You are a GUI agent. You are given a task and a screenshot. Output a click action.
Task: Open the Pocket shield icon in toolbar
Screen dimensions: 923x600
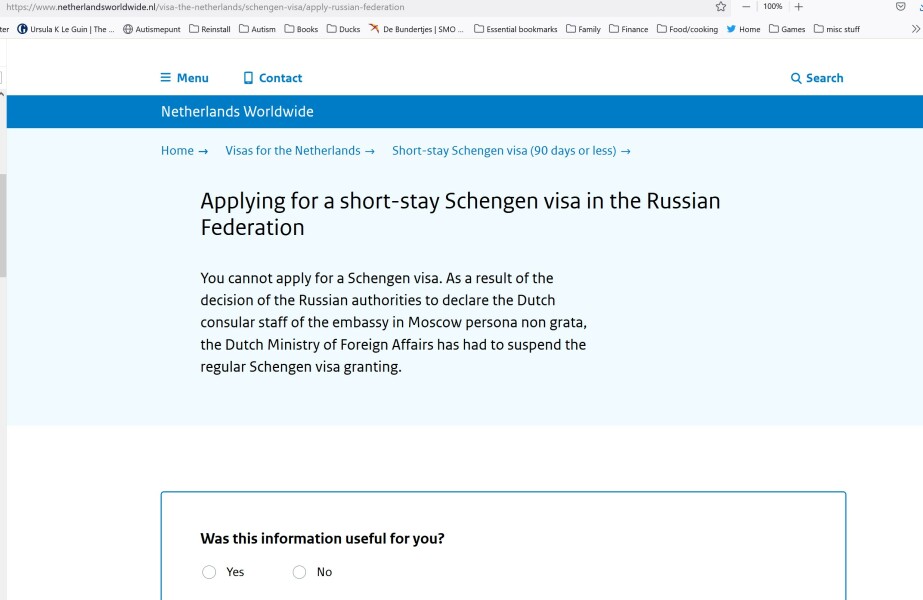pos(900,7)
